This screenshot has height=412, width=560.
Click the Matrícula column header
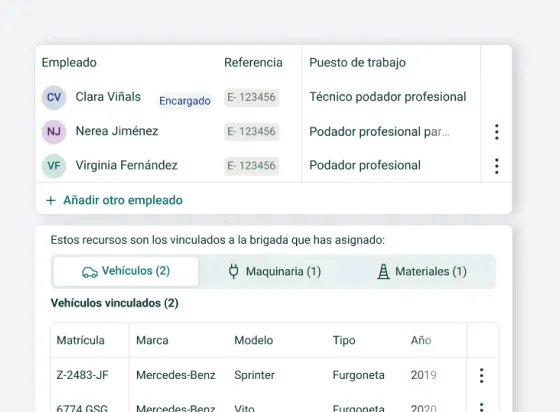(80, 340)
